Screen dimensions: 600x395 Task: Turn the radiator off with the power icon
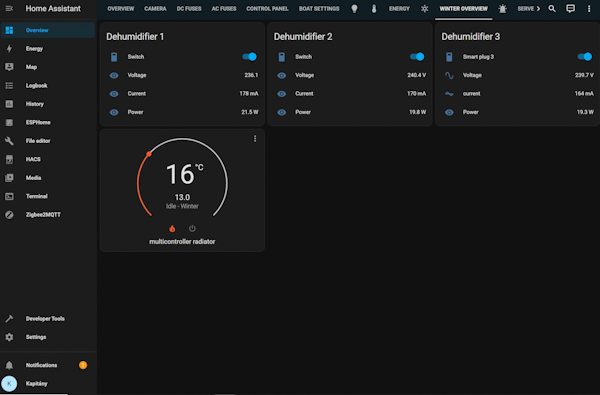(192, 229)
